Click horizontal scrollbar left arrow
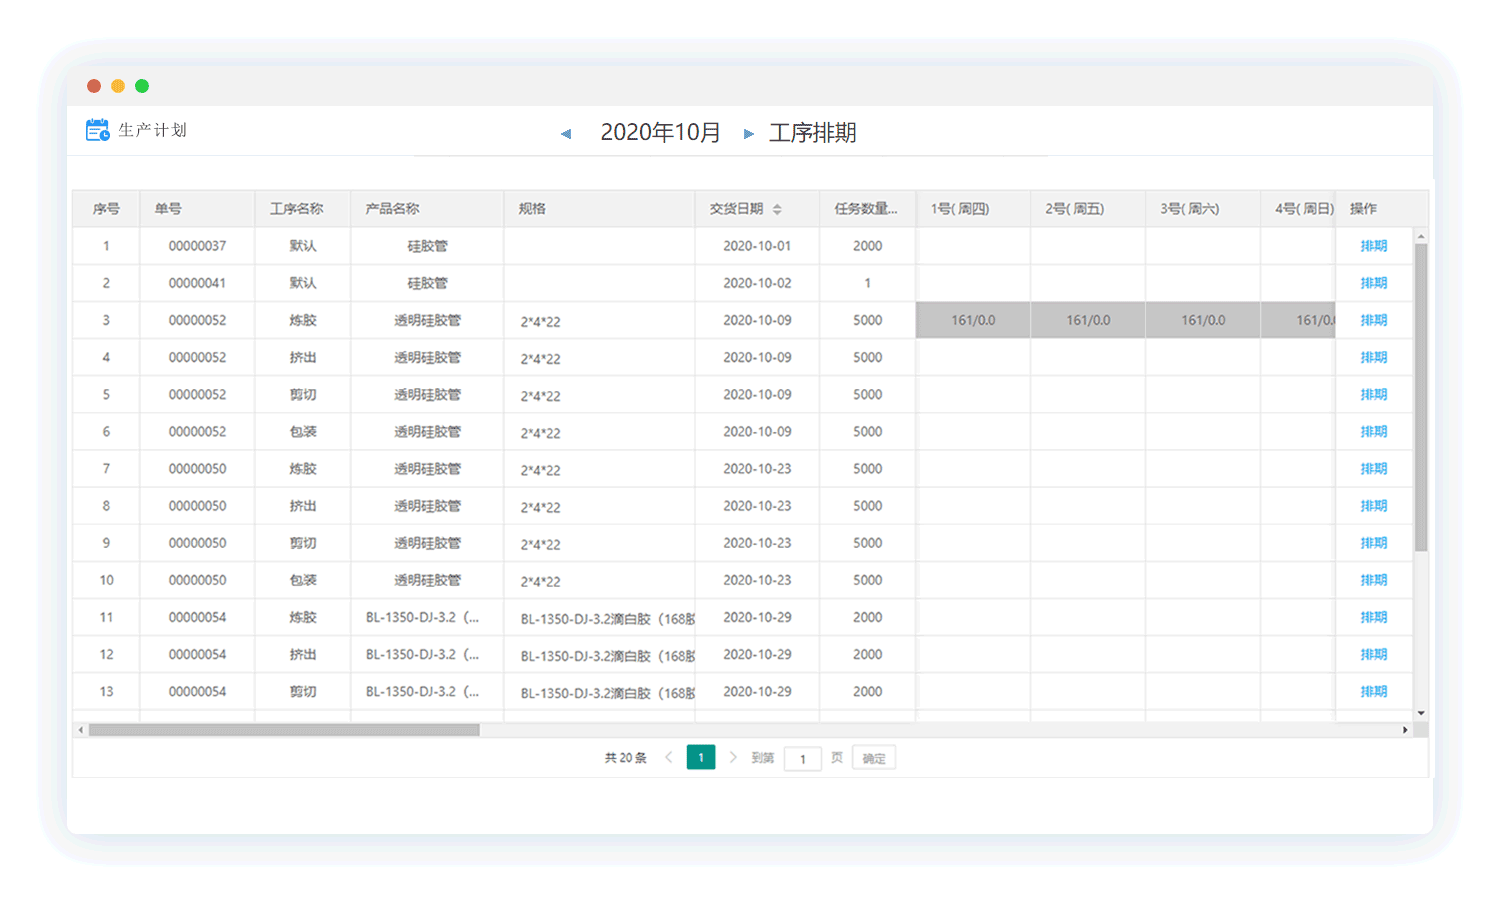Screen dimensions: 1500x900 tap(81, 730)
